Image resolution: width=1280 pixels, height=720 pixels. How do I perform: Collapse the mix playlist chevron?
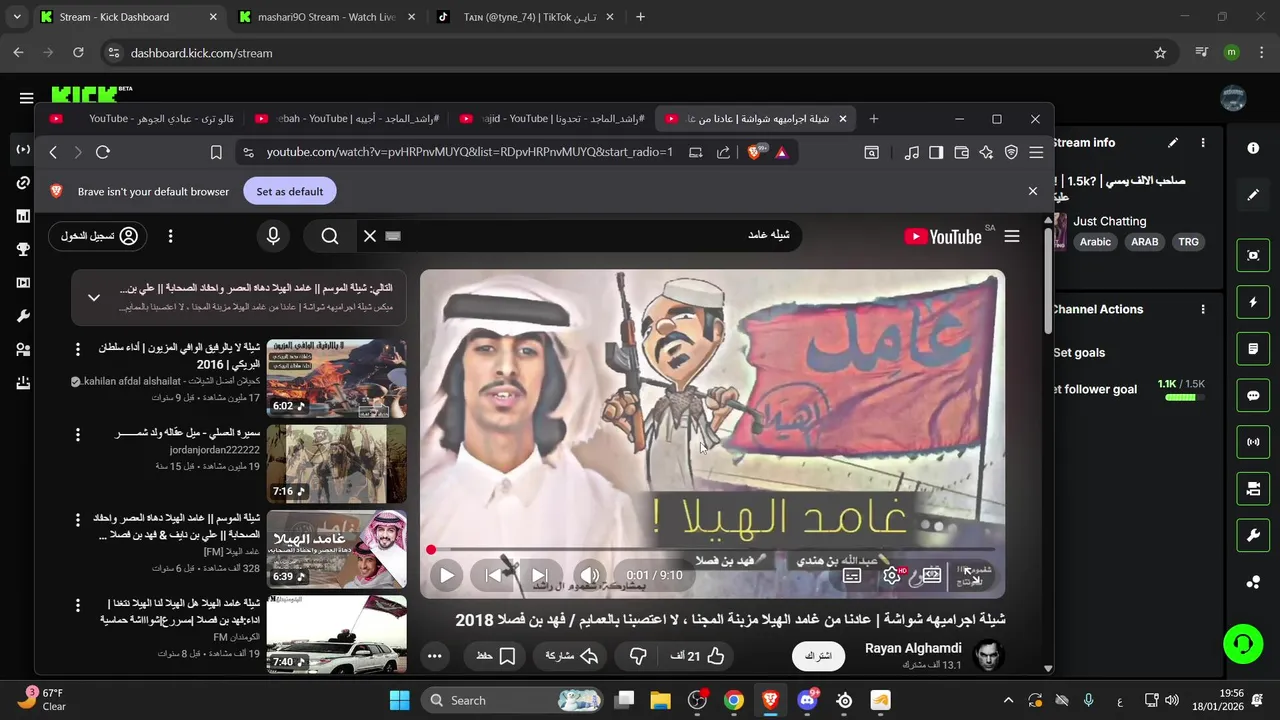point(94,297)
